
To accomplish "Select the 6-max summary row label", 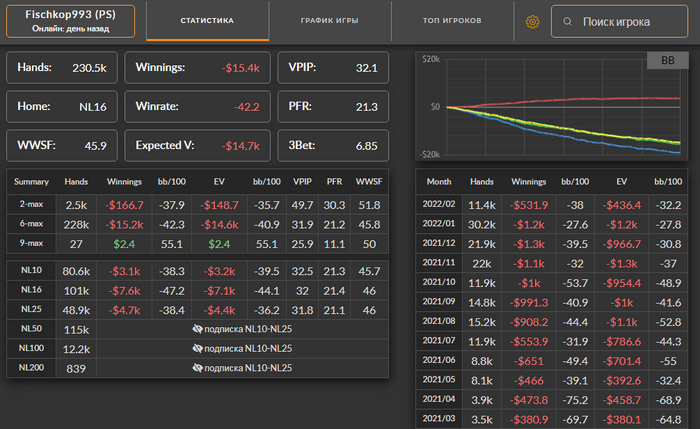I will tap(31, 224).
